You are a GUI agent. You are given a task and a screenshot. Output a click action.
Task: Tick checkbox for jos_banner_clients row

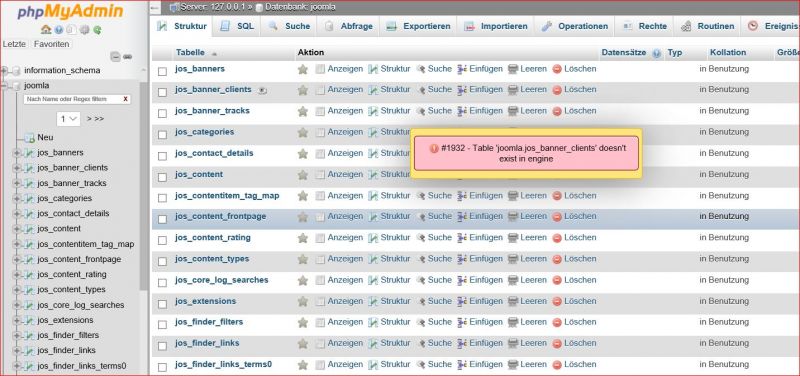(162, 92)
